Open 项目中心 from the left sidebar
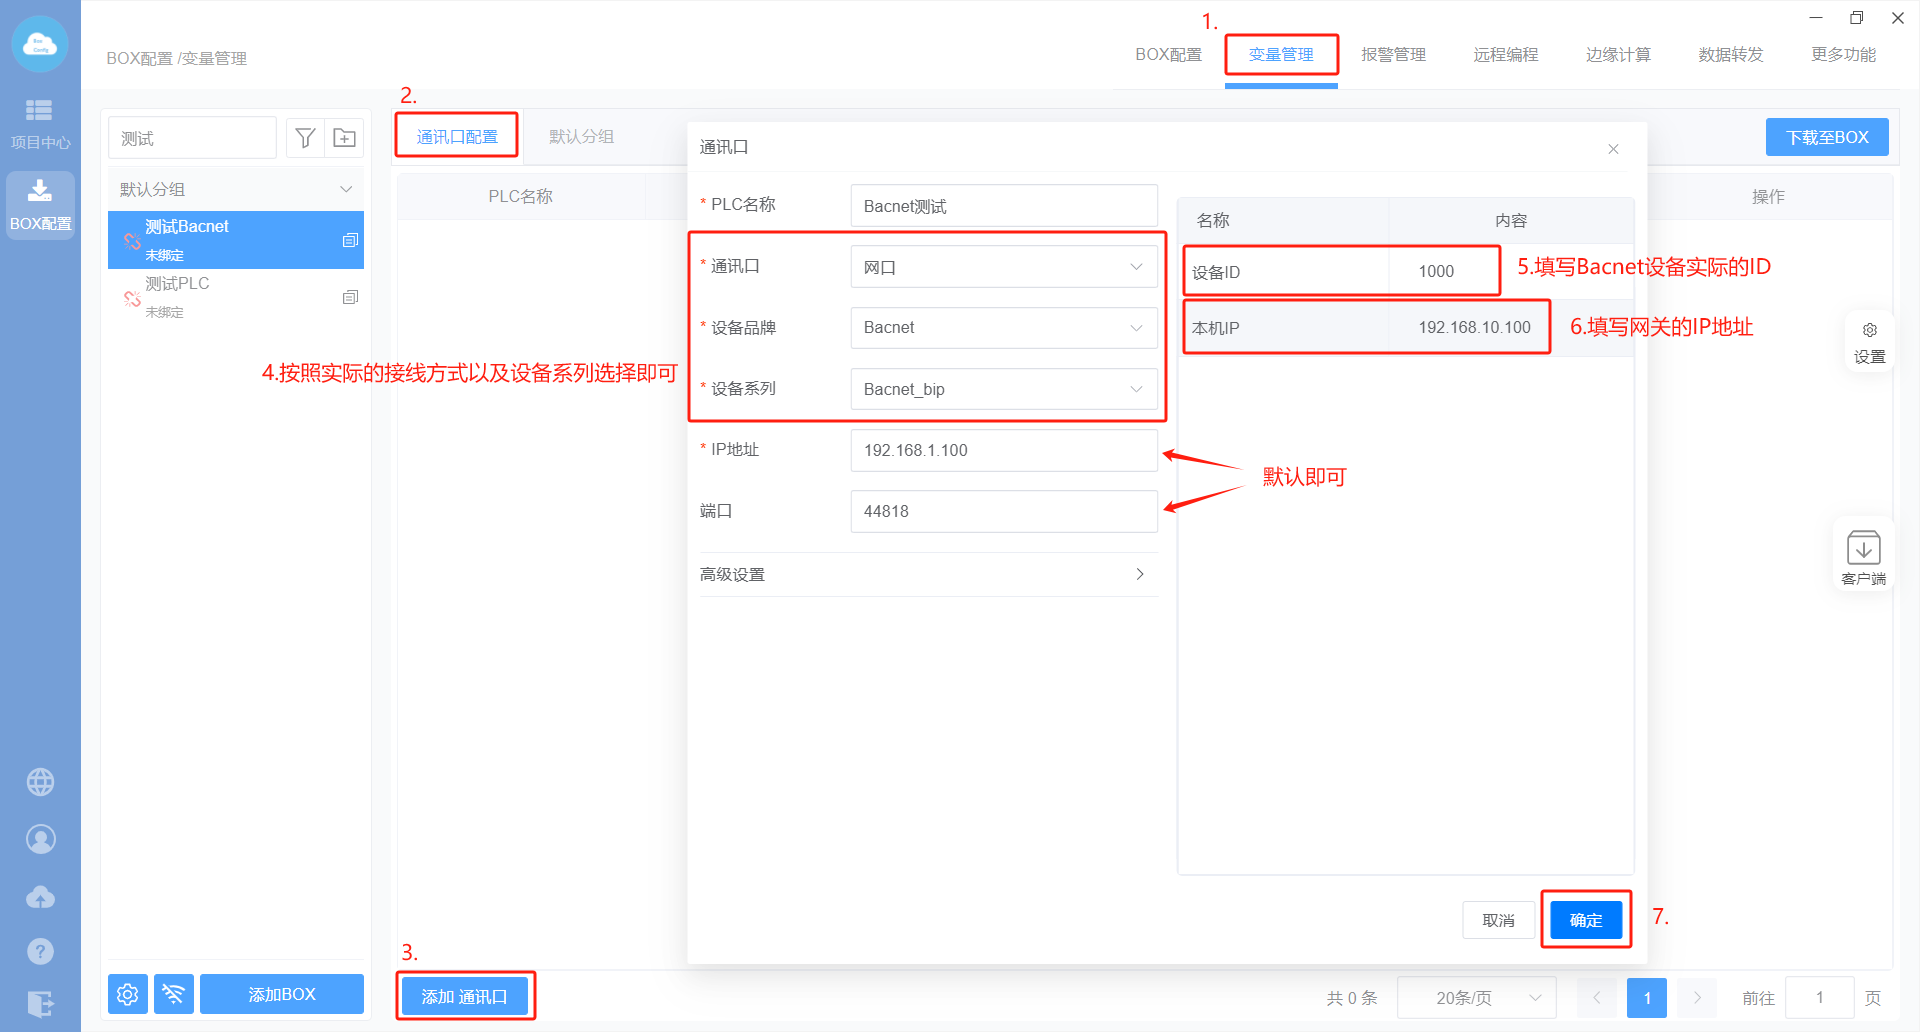 (x=40, y=123)
